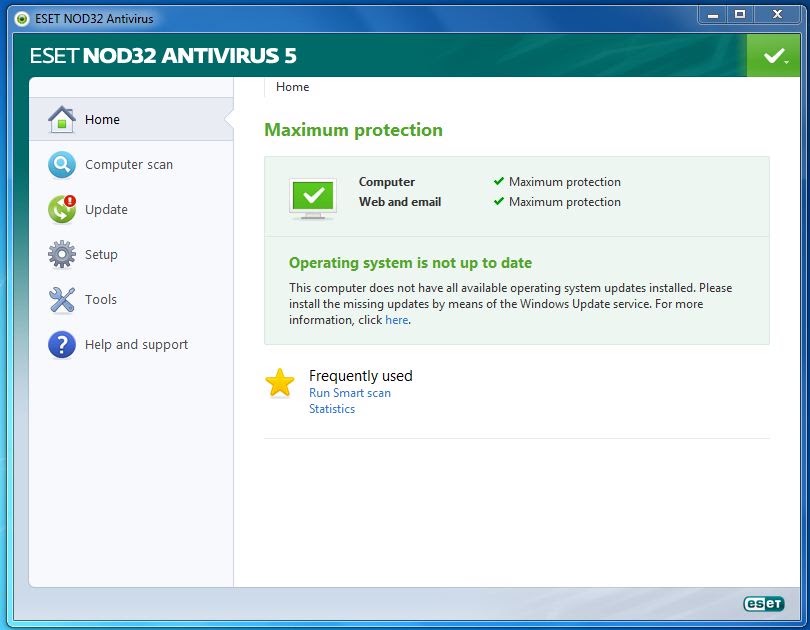Open the Statistics link

[x=332, y=409]
